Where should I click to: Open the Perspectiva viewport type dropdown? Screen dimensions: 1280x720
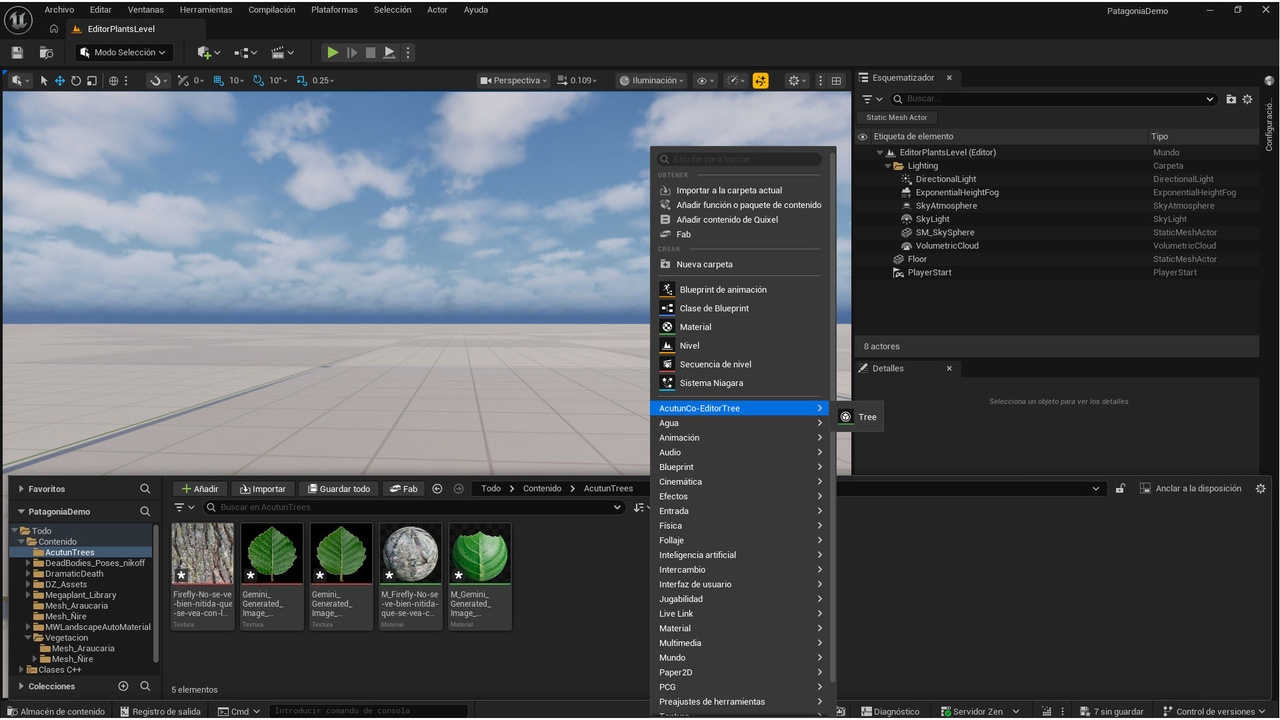click(x=514, y=81)
